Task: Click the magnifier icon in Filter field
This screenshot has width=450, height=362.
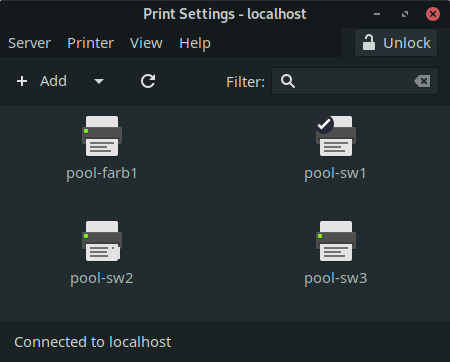Action: point(288,81)
